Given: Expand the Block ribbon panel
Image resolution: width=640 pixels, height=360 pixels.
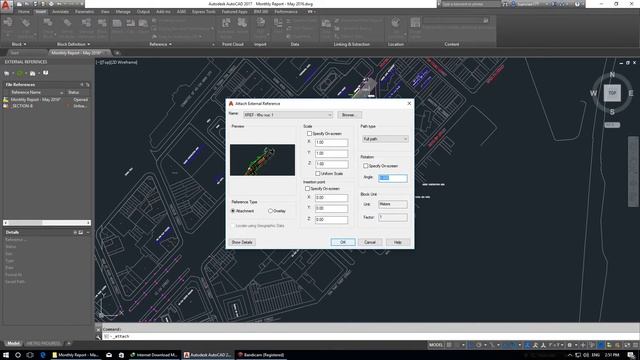Looking at the screenshot, I should (x=19, y=44).
